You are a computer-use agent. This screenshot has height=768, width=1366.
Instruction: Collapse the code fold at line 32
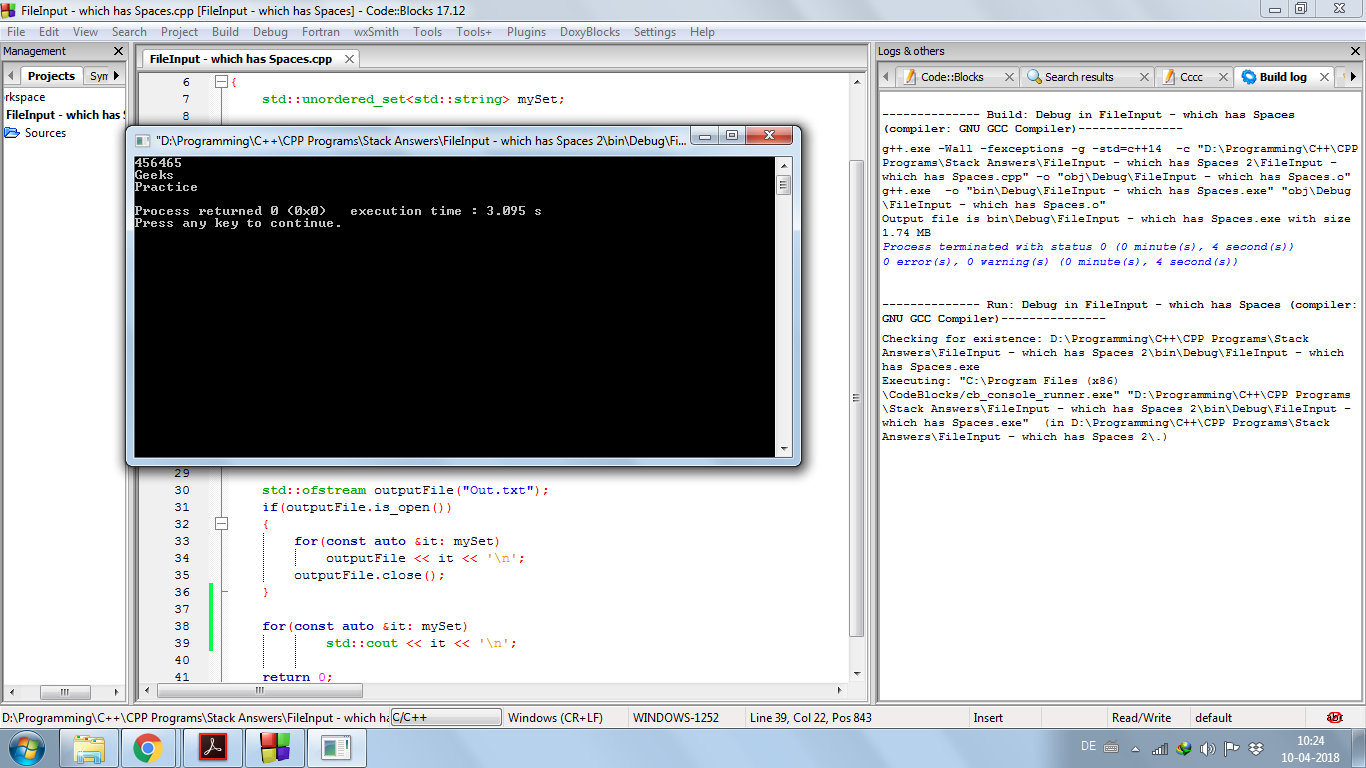(221, 524)
